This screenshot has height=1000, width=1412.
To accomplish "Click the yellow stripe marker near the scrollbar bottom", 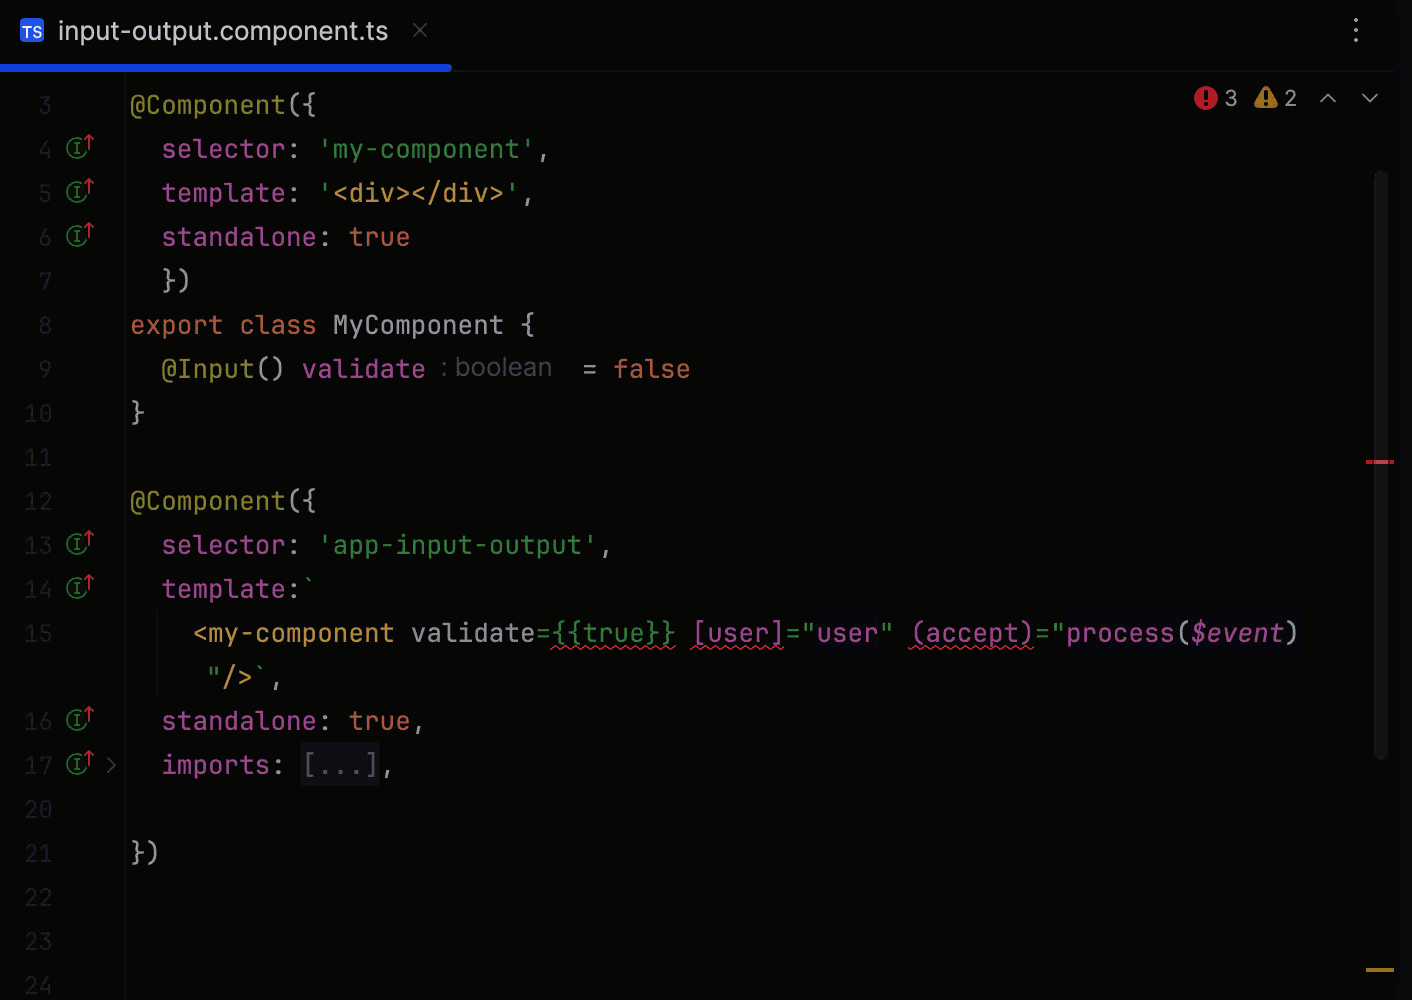I will point(1381,968).
